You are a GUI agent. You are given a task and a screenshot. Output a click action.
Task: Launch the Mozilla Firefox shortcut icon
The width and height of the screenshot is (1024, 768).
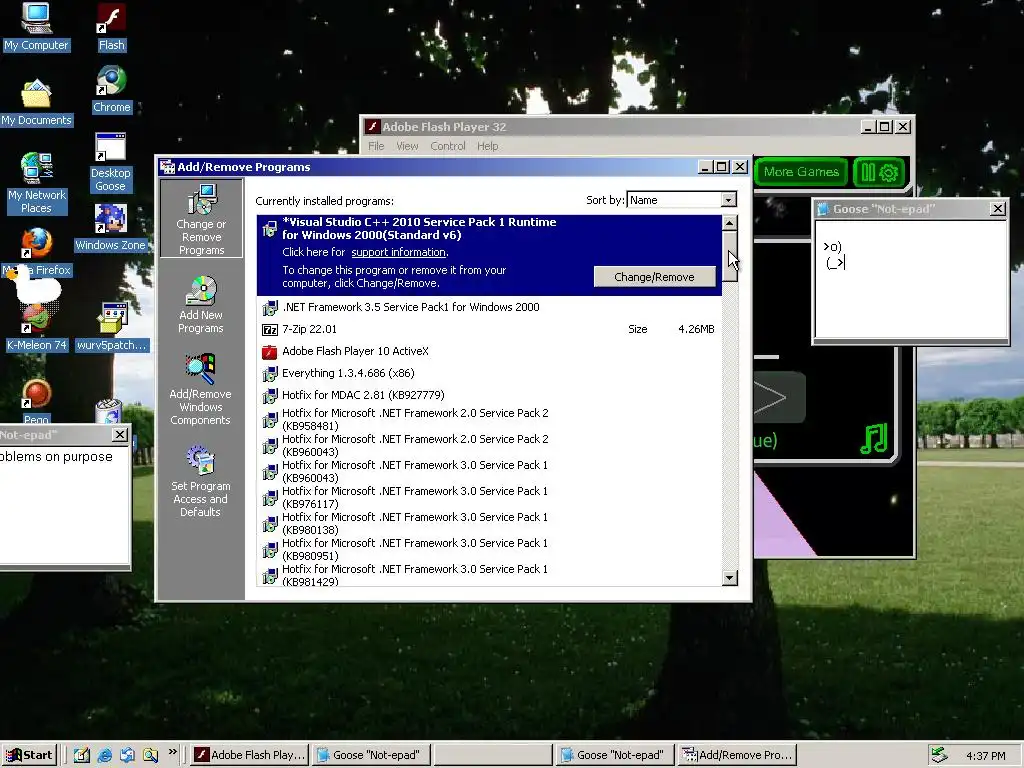(x=37, y=252)
